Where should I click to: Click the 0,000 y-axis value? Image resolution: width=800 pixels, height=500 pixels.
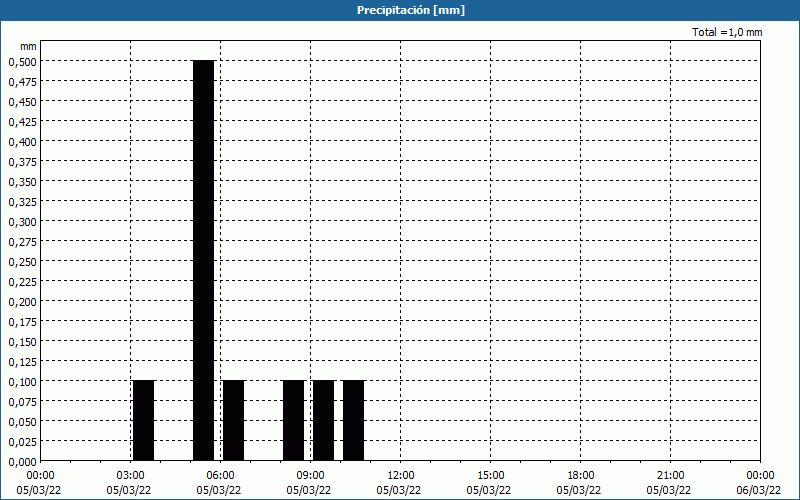coord(22,462)
